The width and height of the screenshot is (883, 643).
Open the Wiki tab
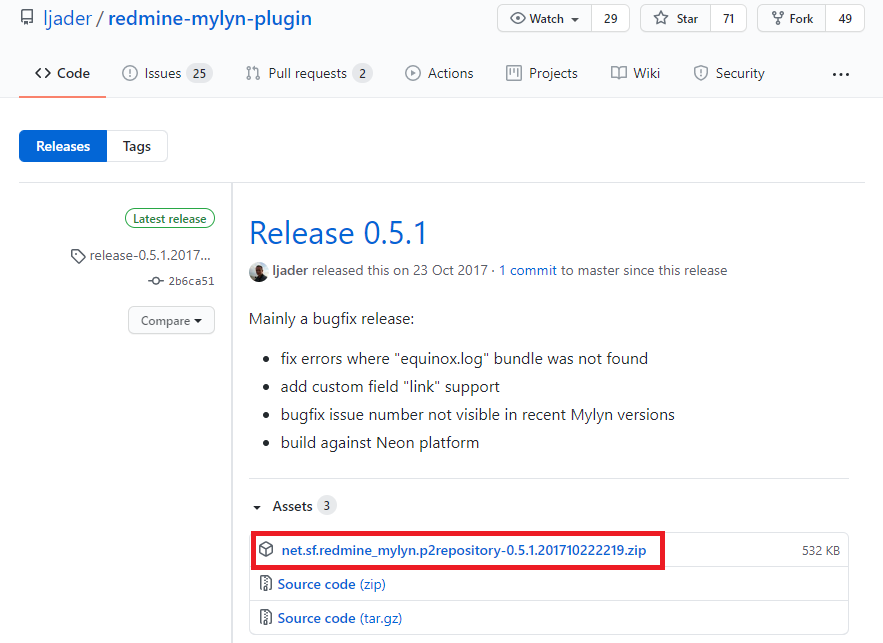tap(635, 73)
